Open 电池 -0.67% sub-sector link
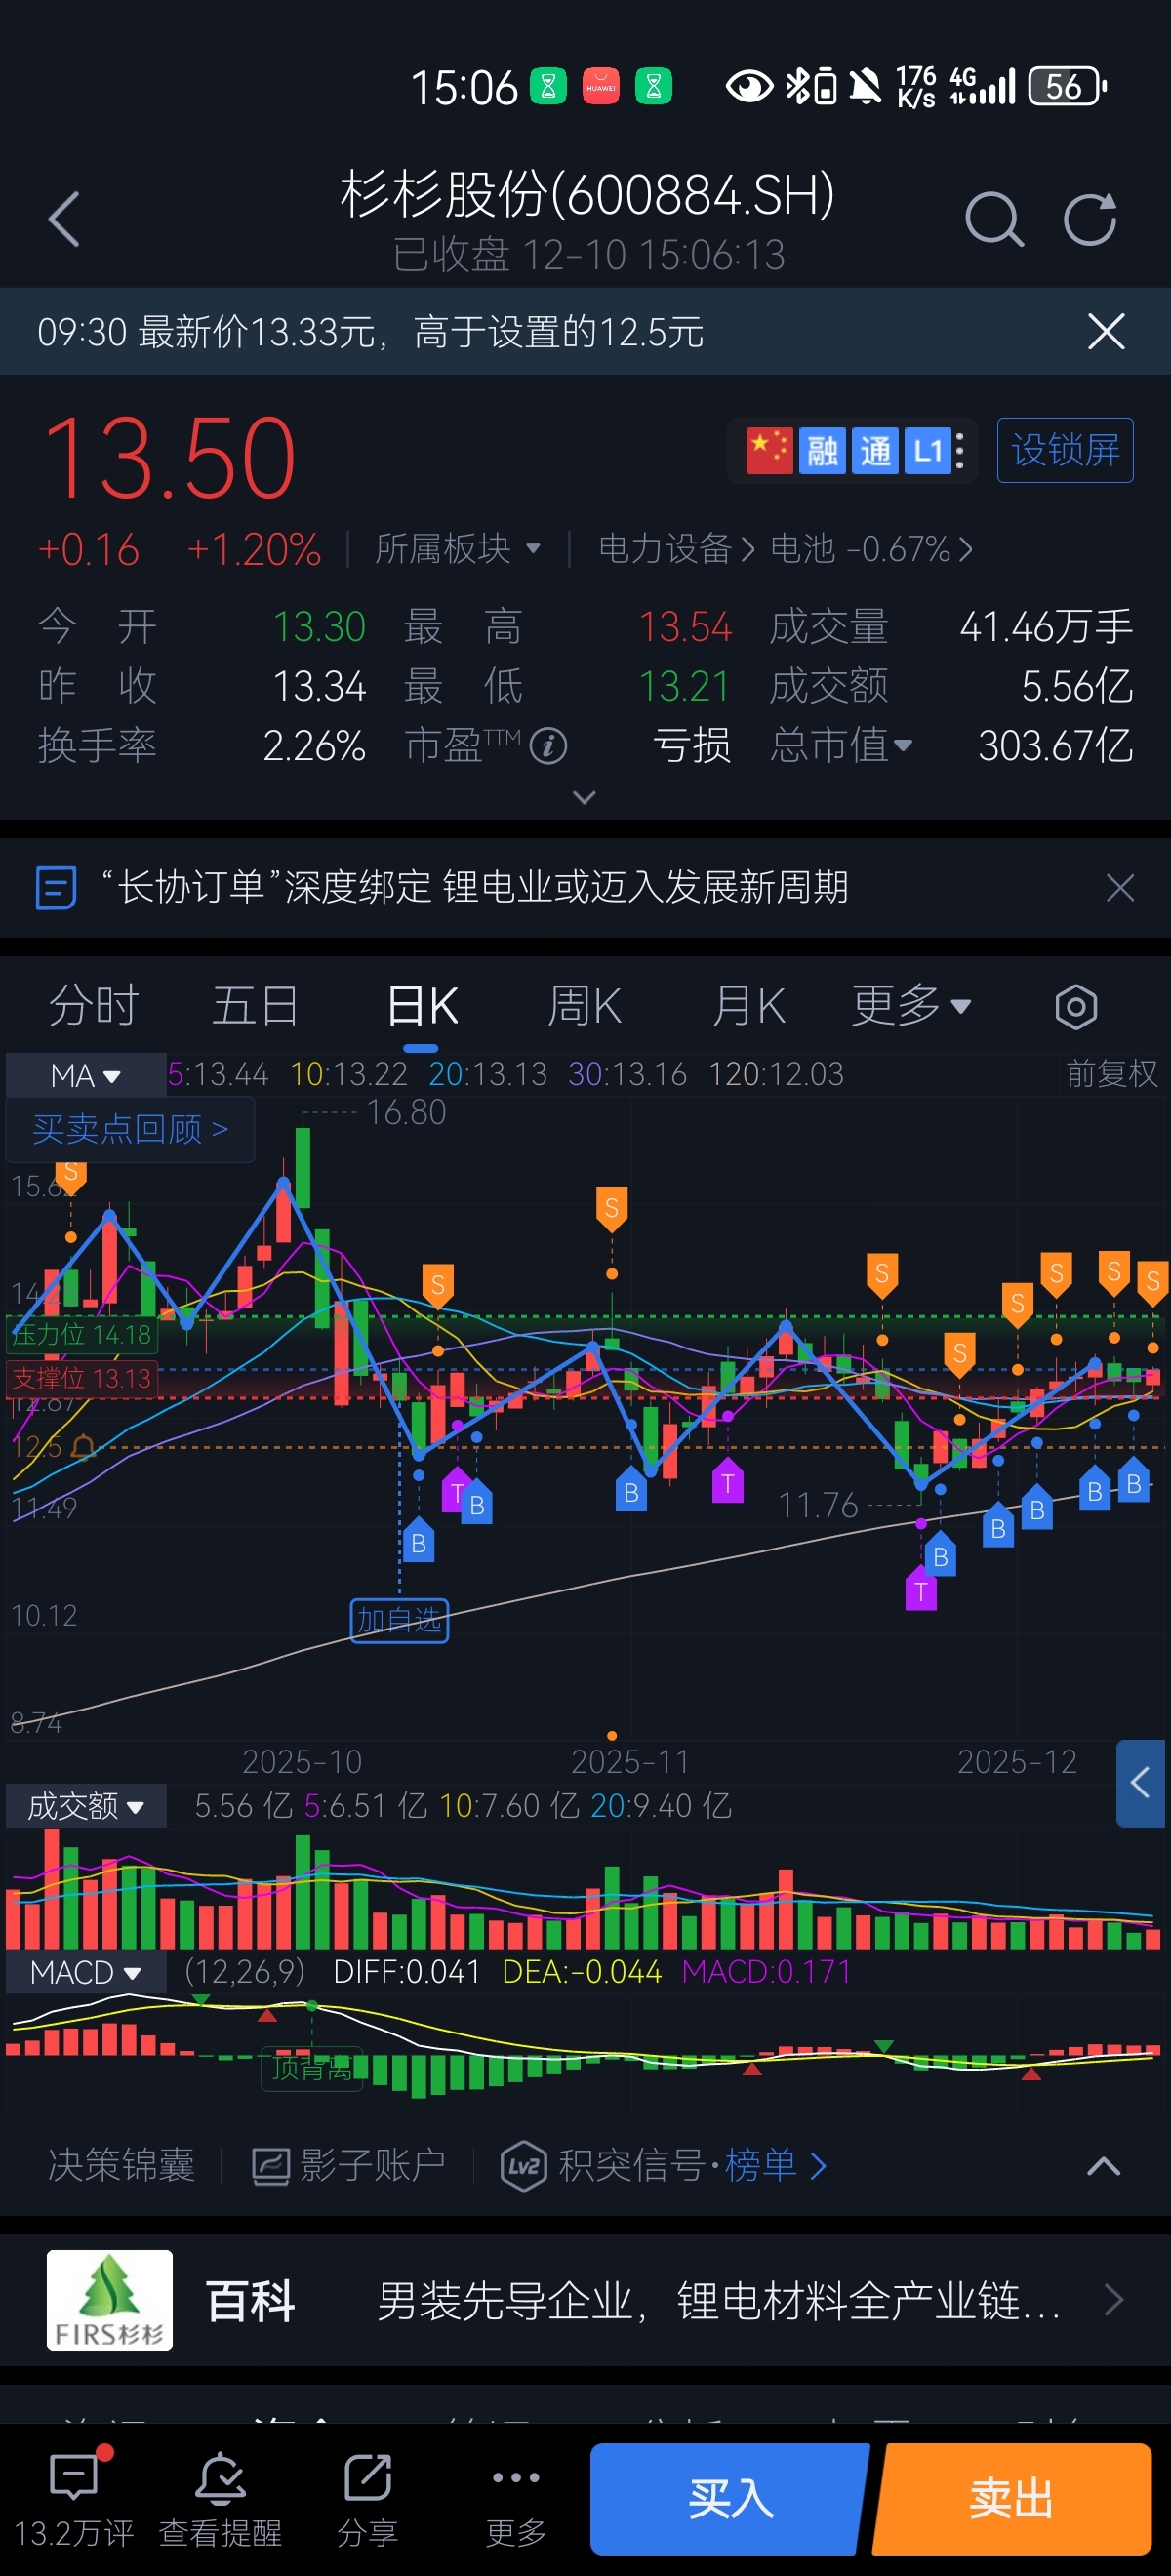The width and height of the screenshot is (1171, 2576). [x=871, y=549]
